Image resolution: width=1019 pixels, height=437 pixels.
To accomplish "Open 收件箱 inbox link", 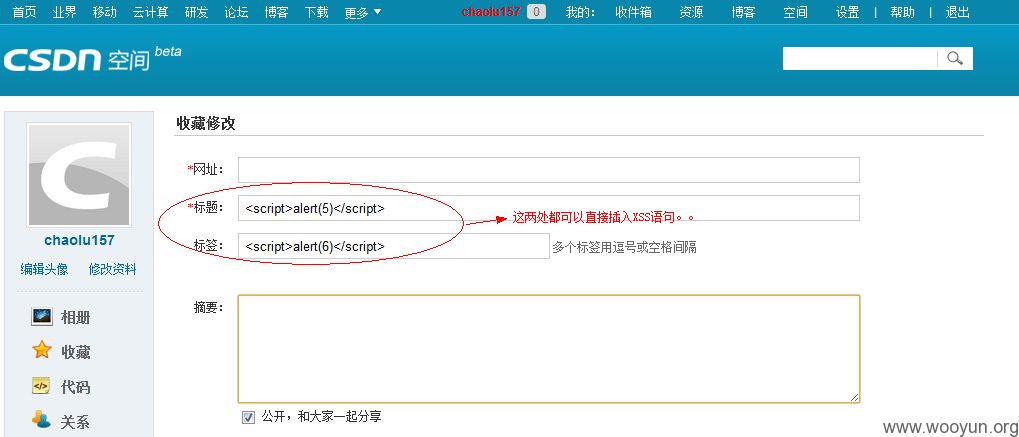I will point(634,12).
